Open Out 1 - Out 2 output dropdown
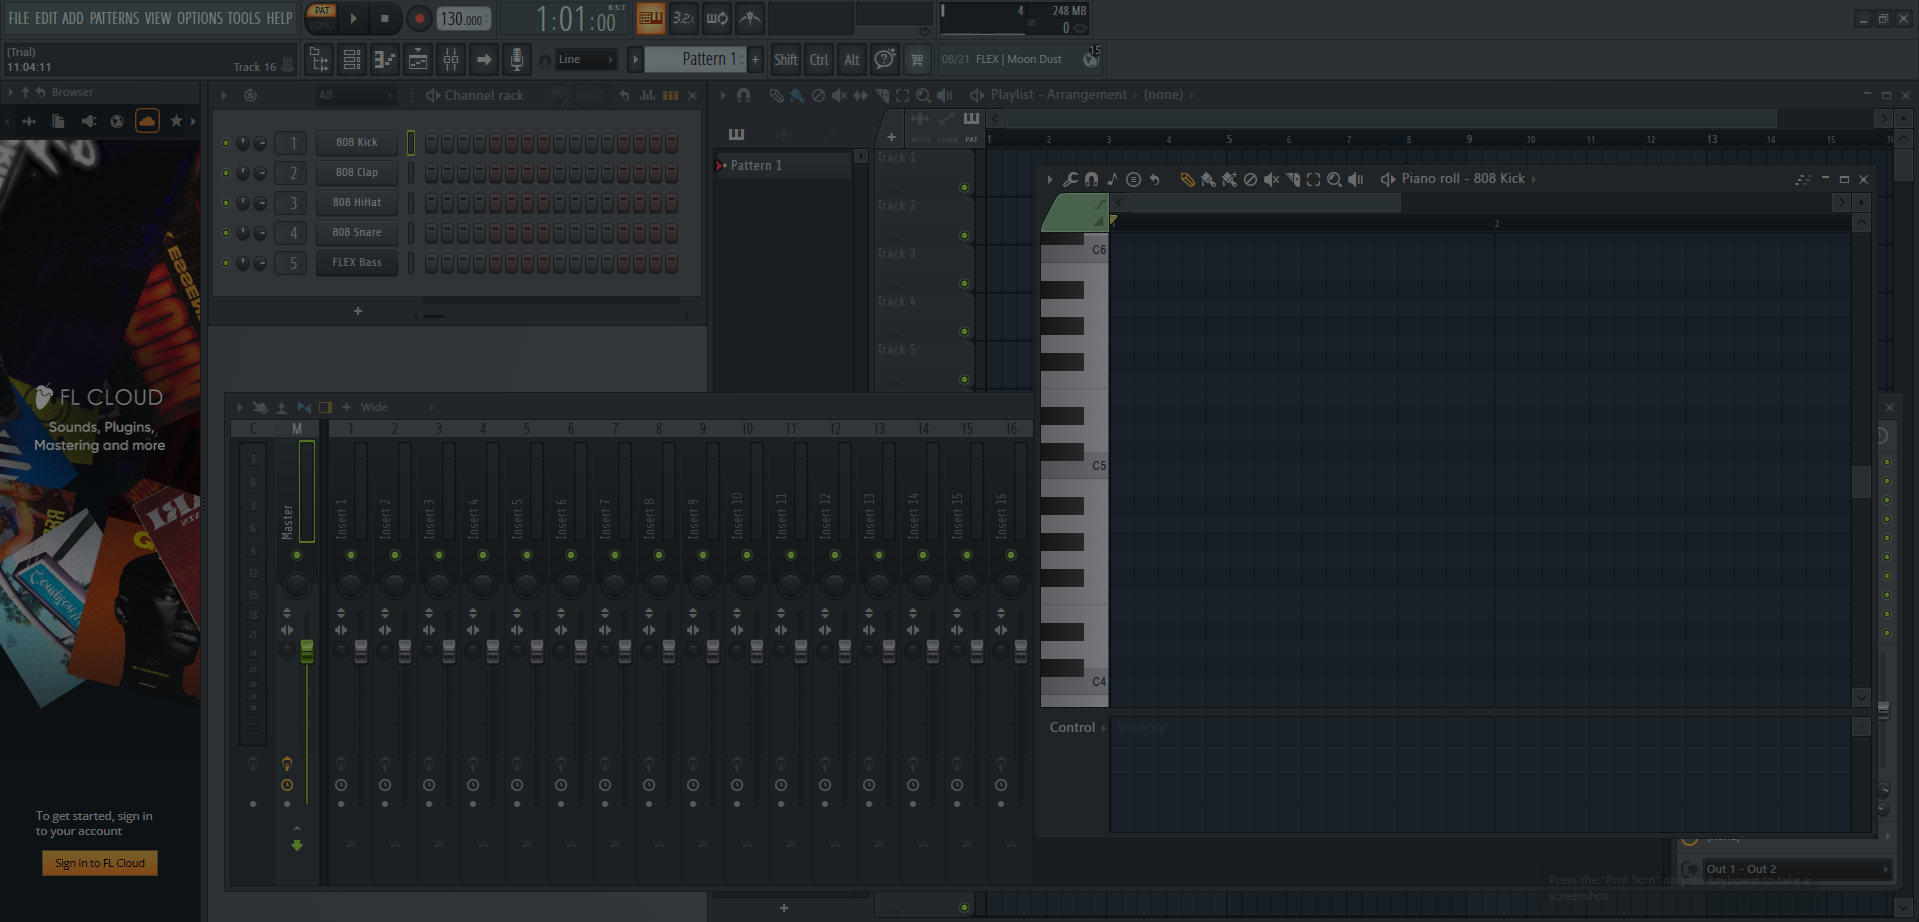This screenshot has width=1919, height=922. pyautogui.click(x=1797, y=869)
